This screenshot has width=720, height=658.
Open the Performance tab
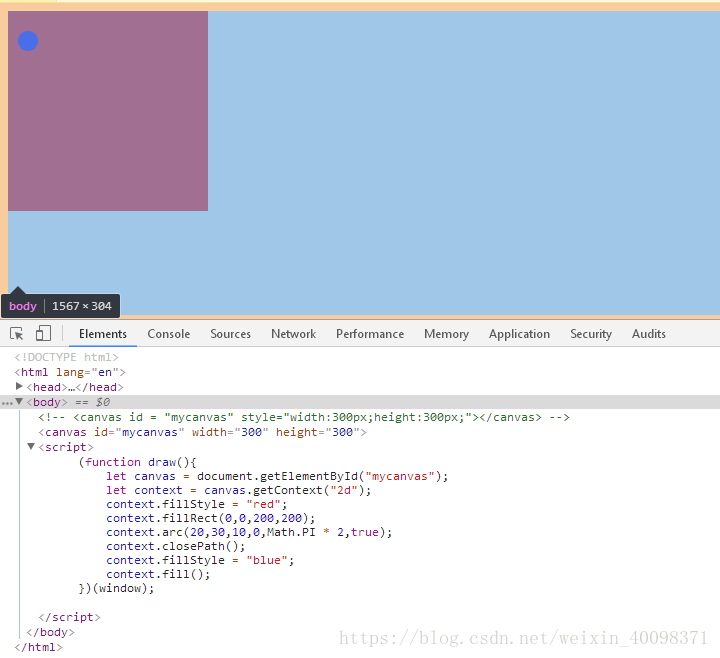(370, 334)
